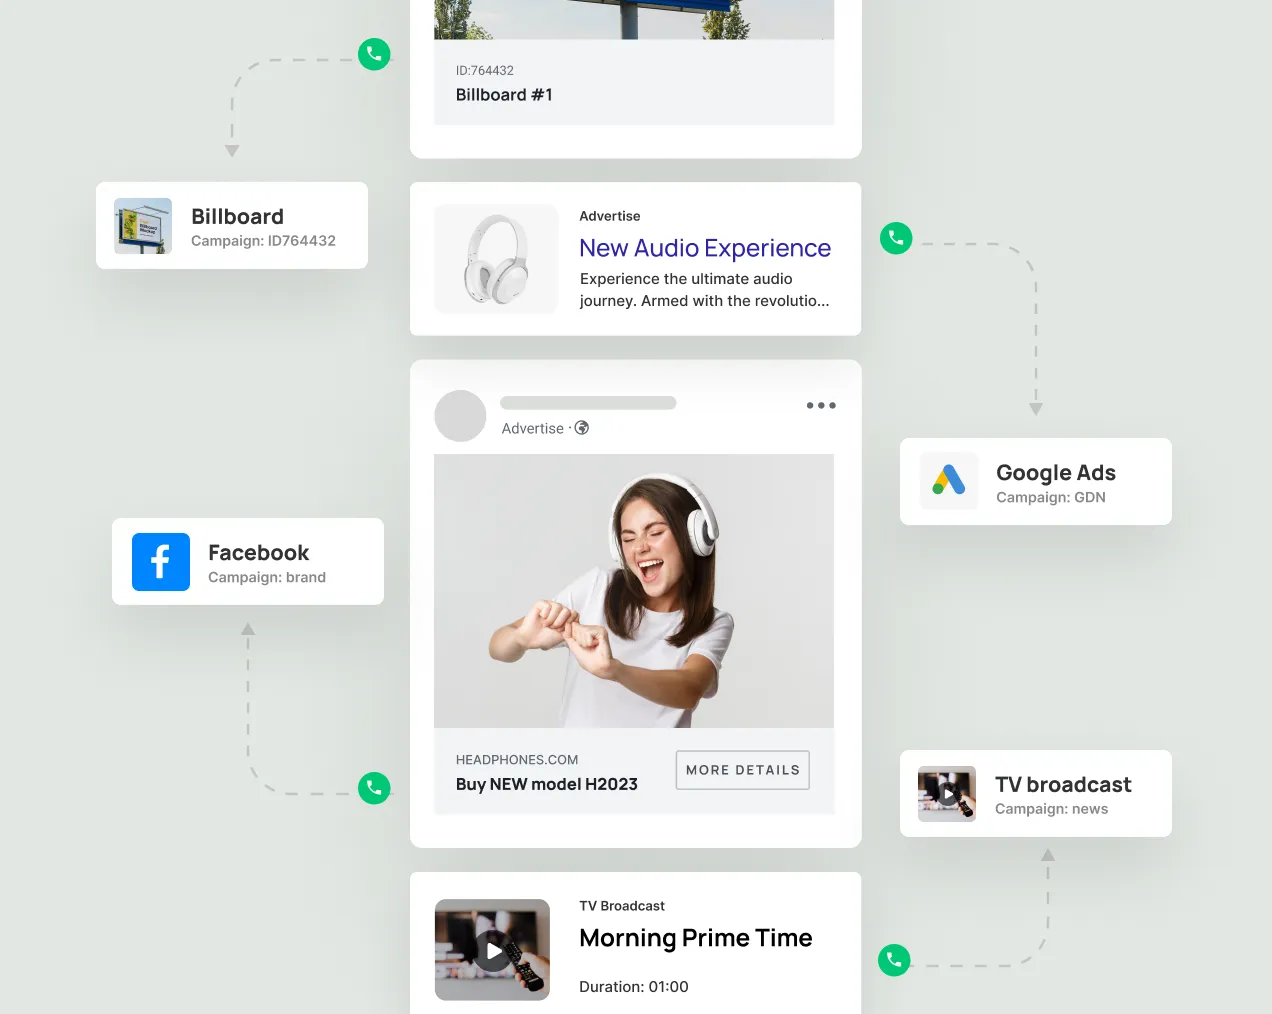This screenshot has height=1014, width=1272.
Task: Play the Morning Prime Time video
Action: [x=492, y=949]
